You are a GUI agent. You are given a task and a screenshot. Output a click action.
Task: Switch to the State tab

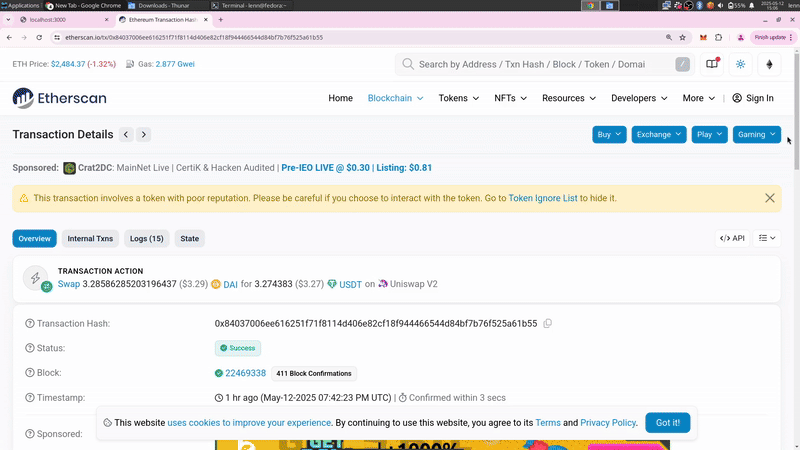tap(189, 239)
